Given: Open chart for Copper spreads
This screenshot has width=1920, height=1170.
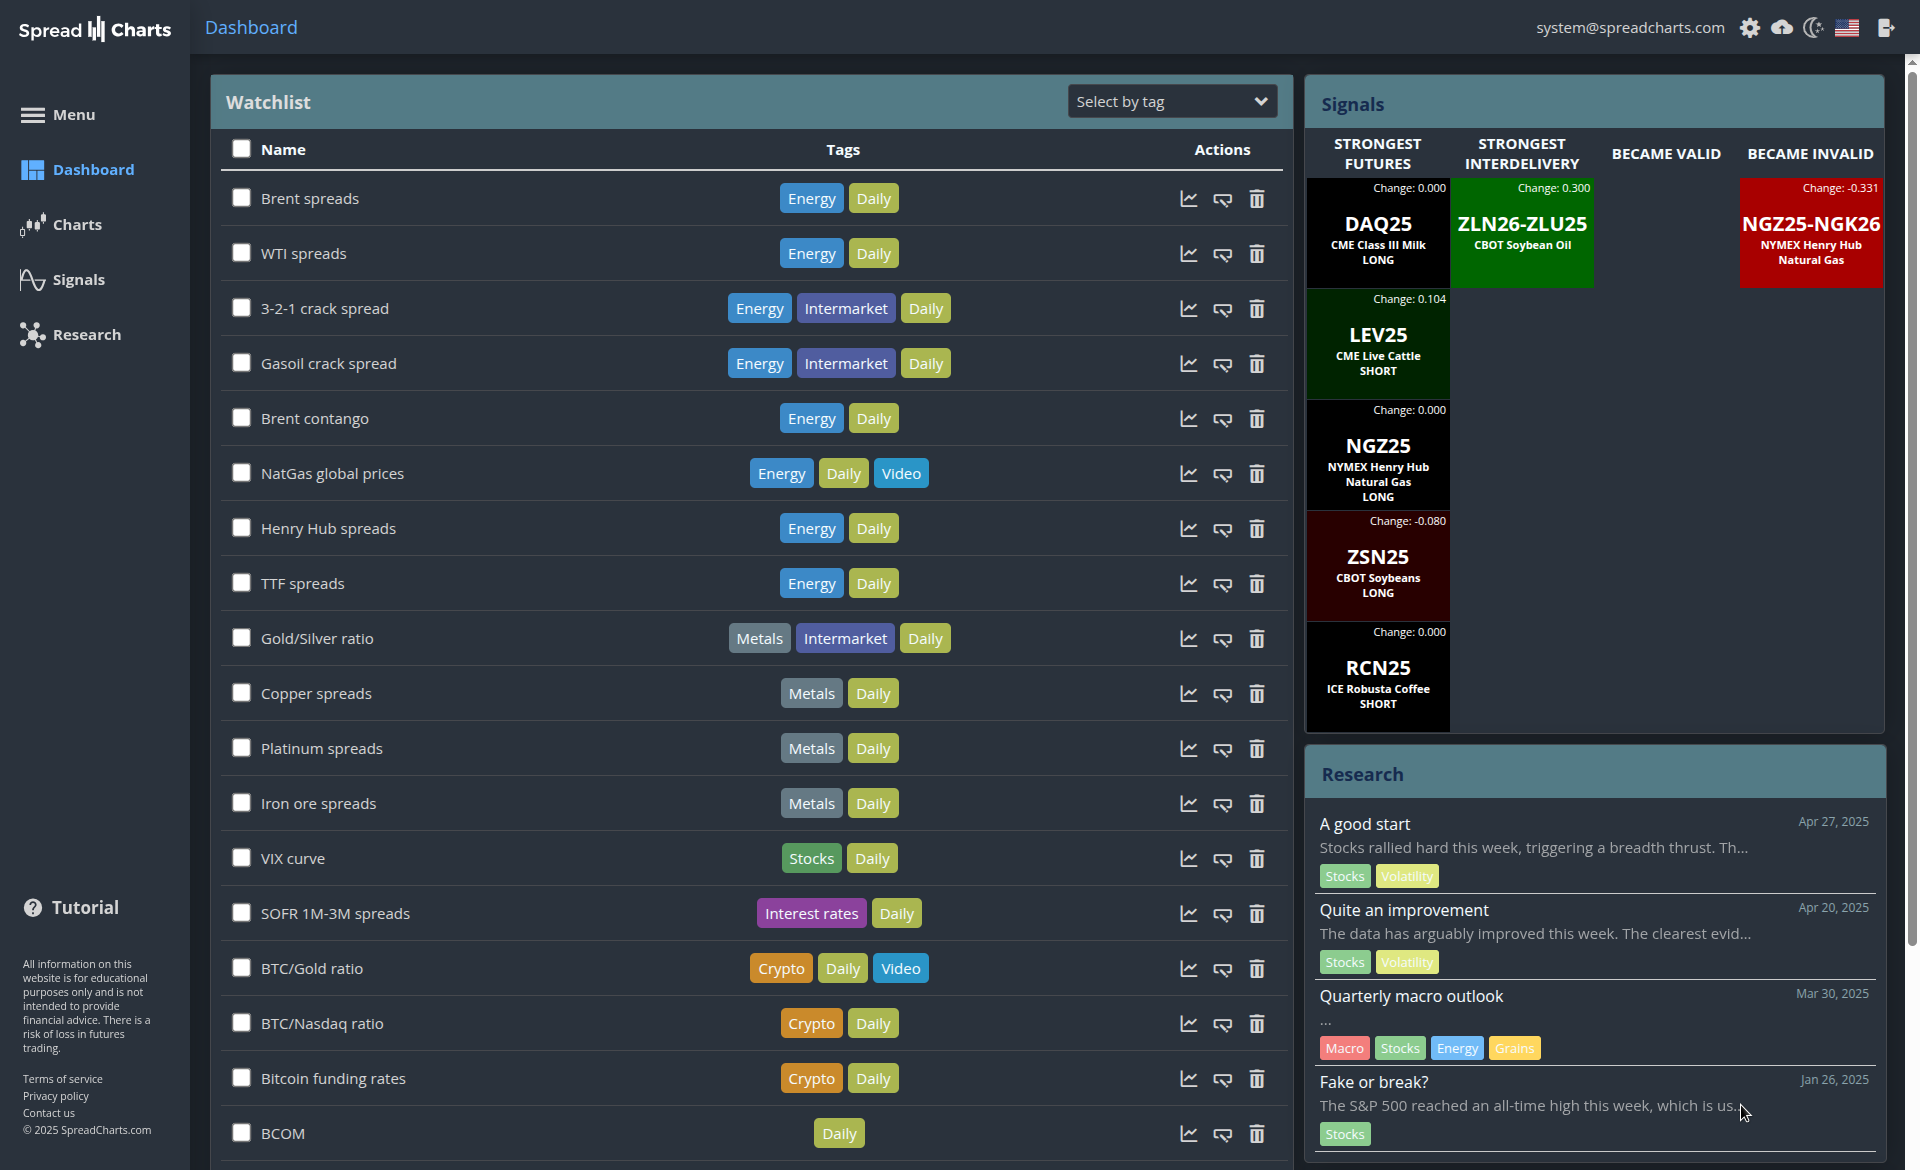Looking at the screenshot, I should point(1189,694).
